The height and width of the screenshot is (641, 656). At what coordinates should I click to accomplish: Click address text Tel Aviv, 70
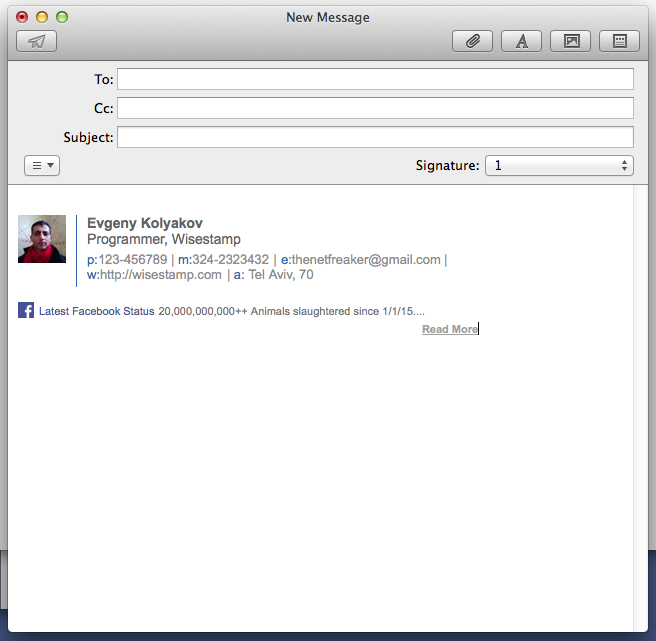[281, 275]
